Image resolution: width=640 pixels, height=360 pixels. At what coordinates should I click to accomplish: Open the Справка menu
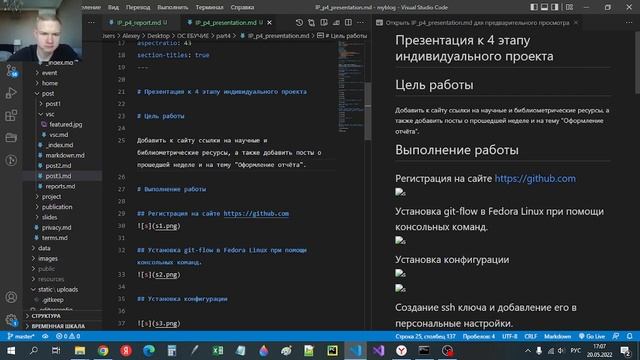coord(242,7)
